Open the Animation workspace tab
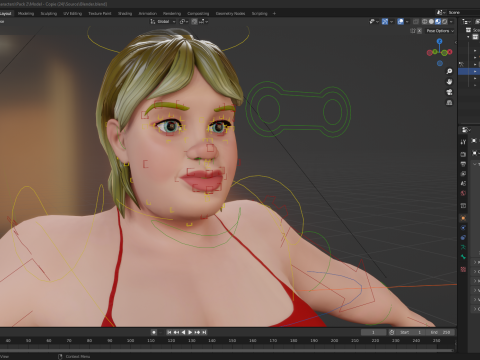Viewport: 480px width, 360px height. [148, 14]
